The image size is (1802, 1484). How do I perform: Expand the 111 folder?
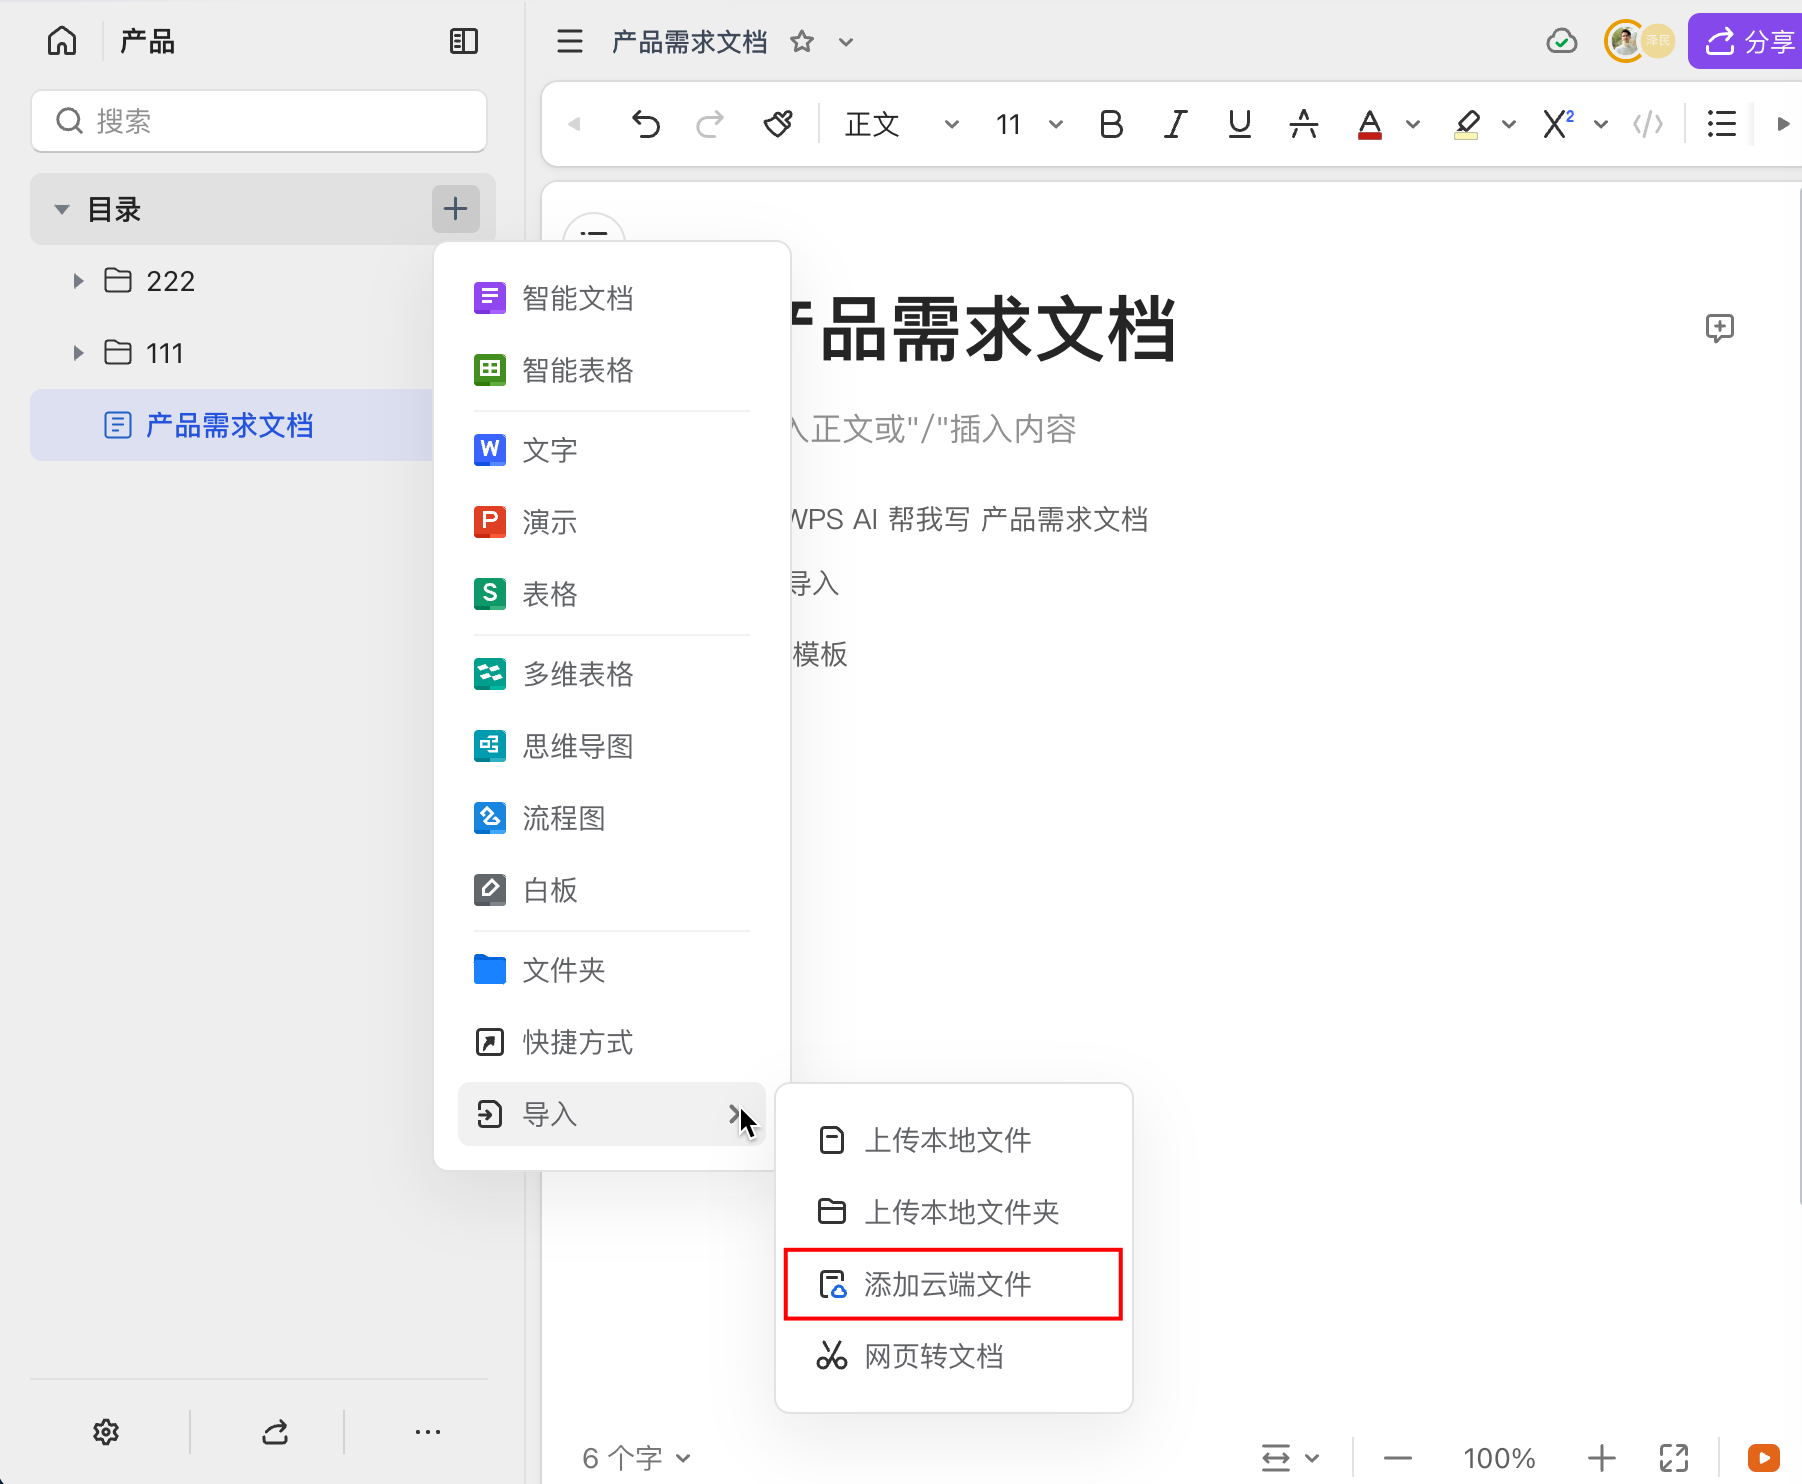78,353
